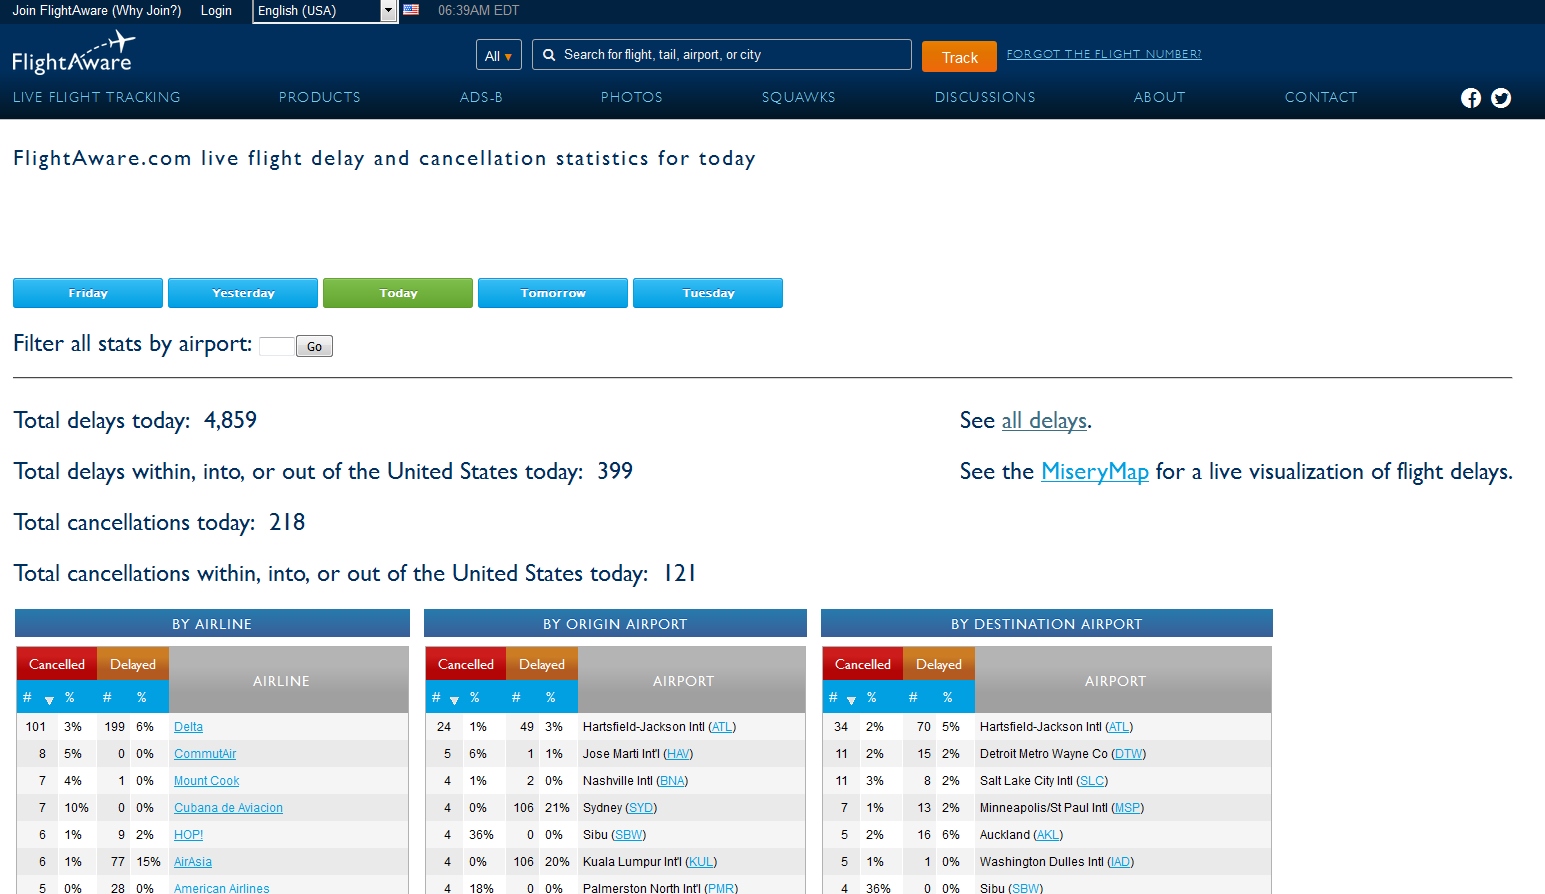Click the sort arrow in the By Airline table
Screen dimensions: 1545x894
click(x=49, y=699)
